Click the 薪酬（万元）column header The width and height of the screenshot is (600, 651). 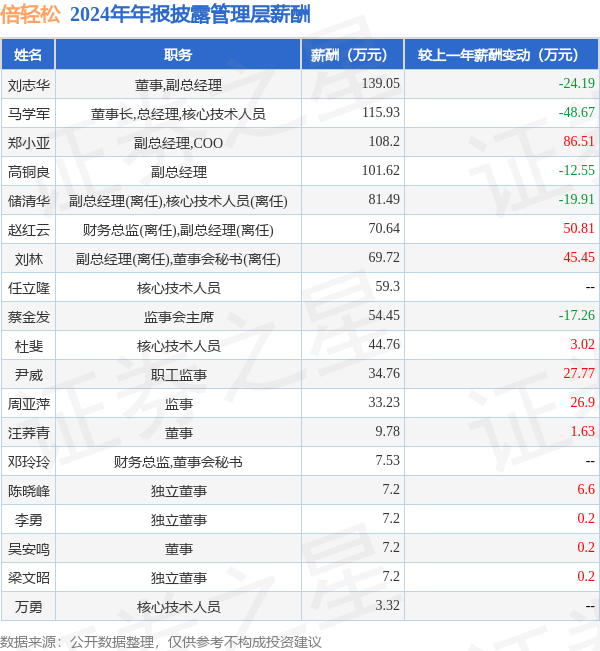click(x=353, y=54)
